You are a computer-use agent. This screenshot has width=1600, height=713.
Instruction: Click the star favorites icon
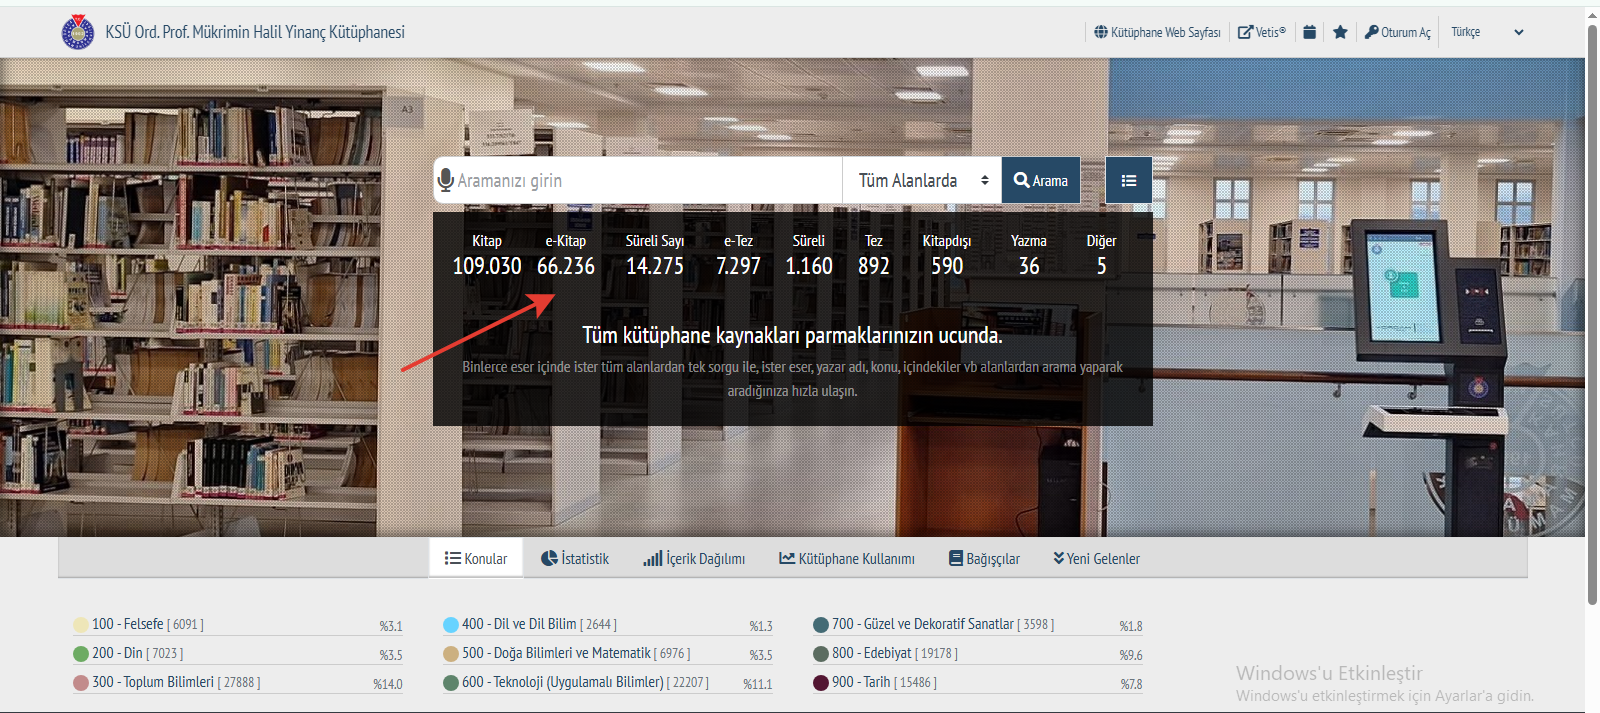[x=1340, y=32]
